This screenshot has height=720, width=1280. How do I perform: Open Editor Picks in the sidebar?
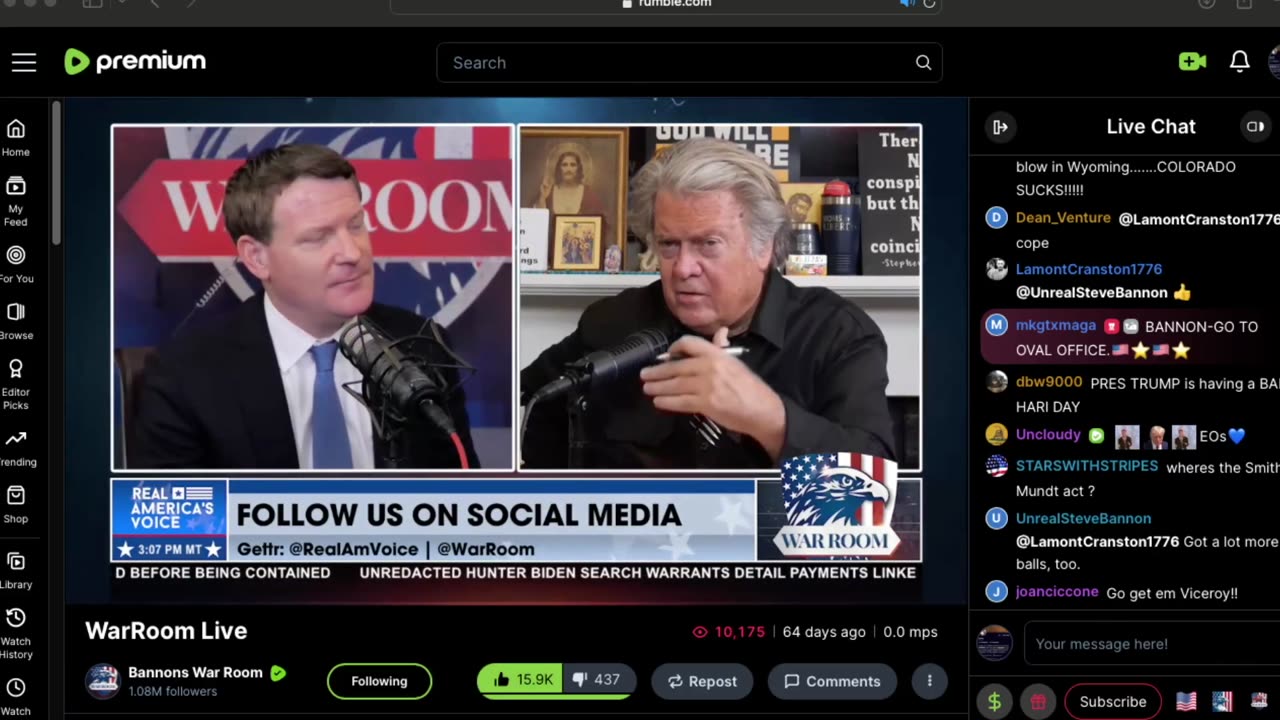[16, 385]
